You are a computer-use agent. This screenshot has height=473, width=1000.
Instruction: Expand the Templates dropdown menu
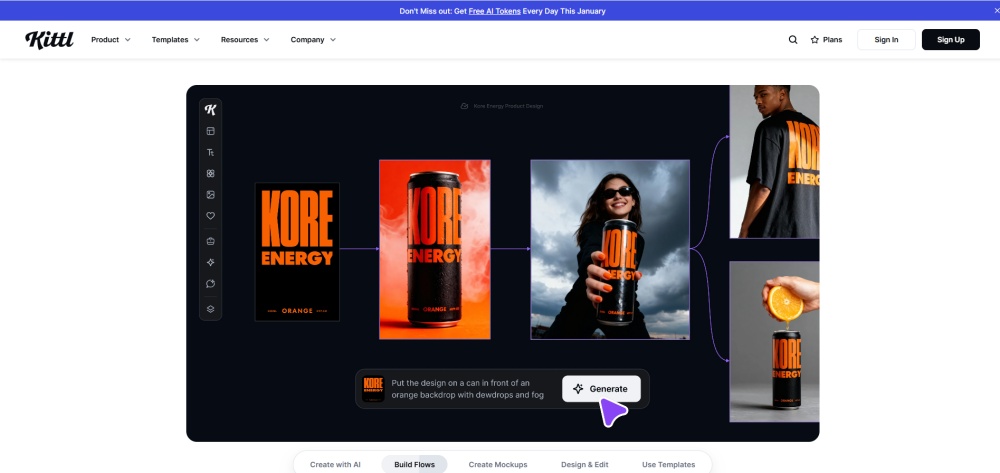175,40
